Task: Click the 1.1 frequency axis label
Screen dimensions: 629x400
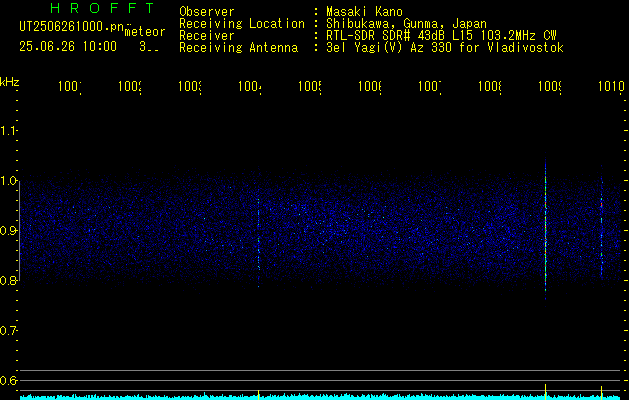Action: tap(9, 131)
